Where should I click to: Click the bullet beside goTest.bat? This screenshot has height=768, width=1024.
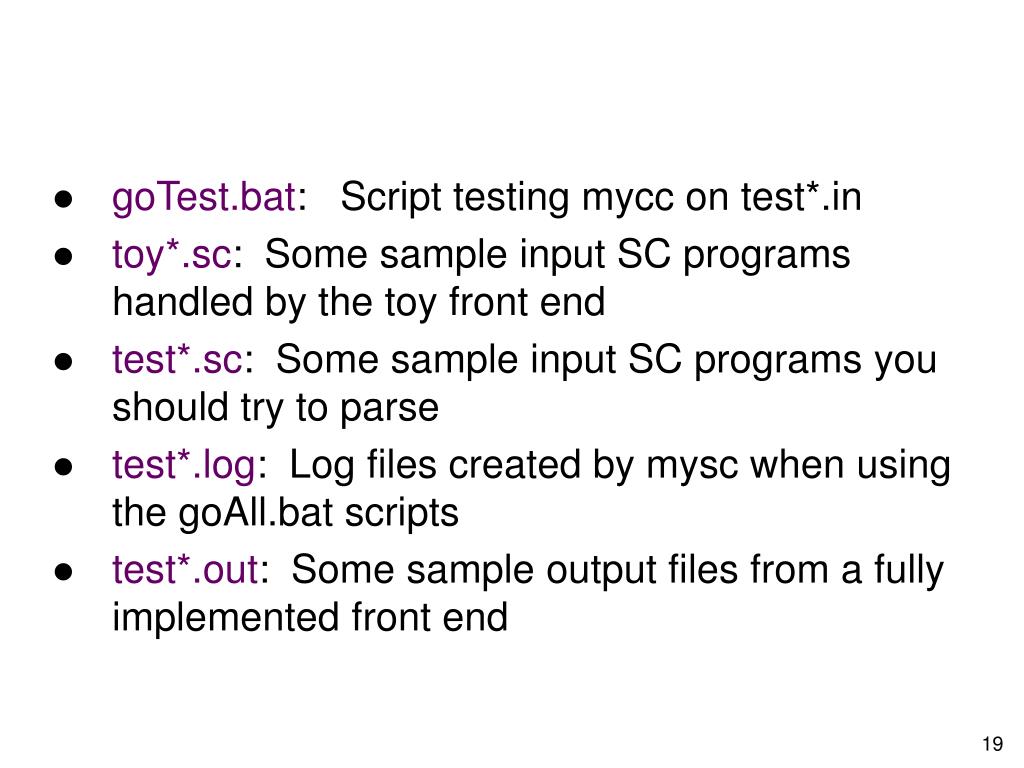point(63,199)
